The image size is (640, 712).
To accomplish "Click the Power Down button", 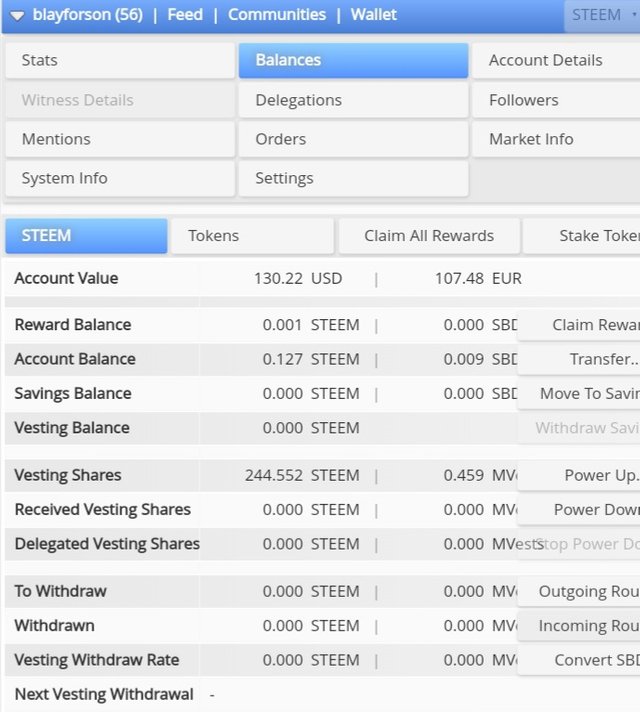I will tap(579, 509).
